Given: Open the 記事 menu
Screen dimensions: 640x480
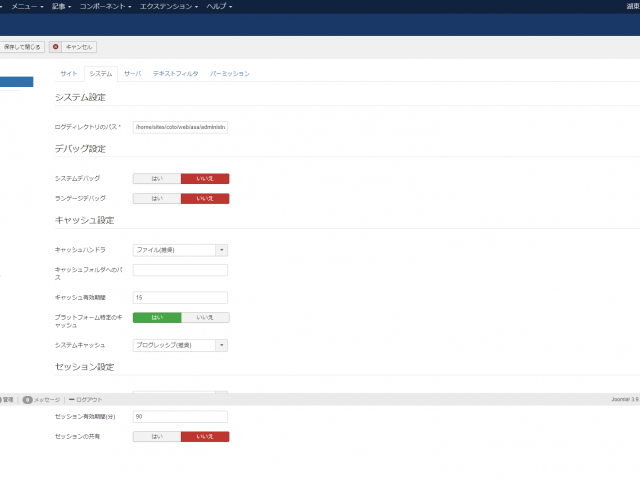Looking at the screenshot, I should [61, 7].
